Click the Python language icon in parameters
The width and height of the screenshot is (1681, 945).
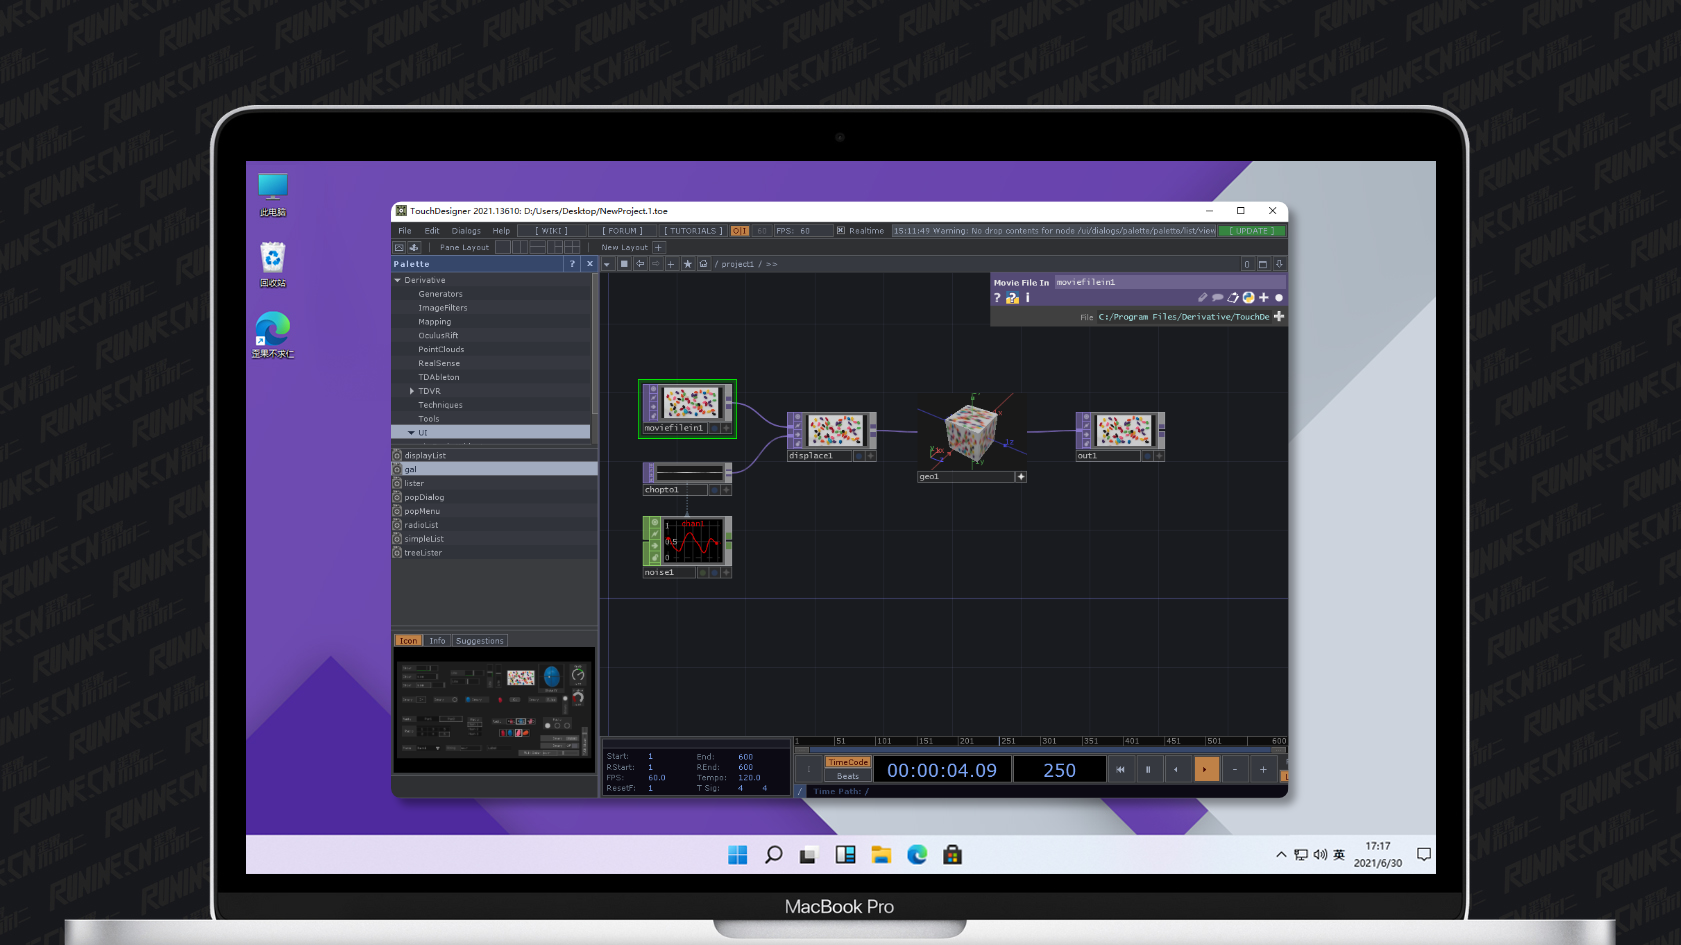coord(1248,298)
